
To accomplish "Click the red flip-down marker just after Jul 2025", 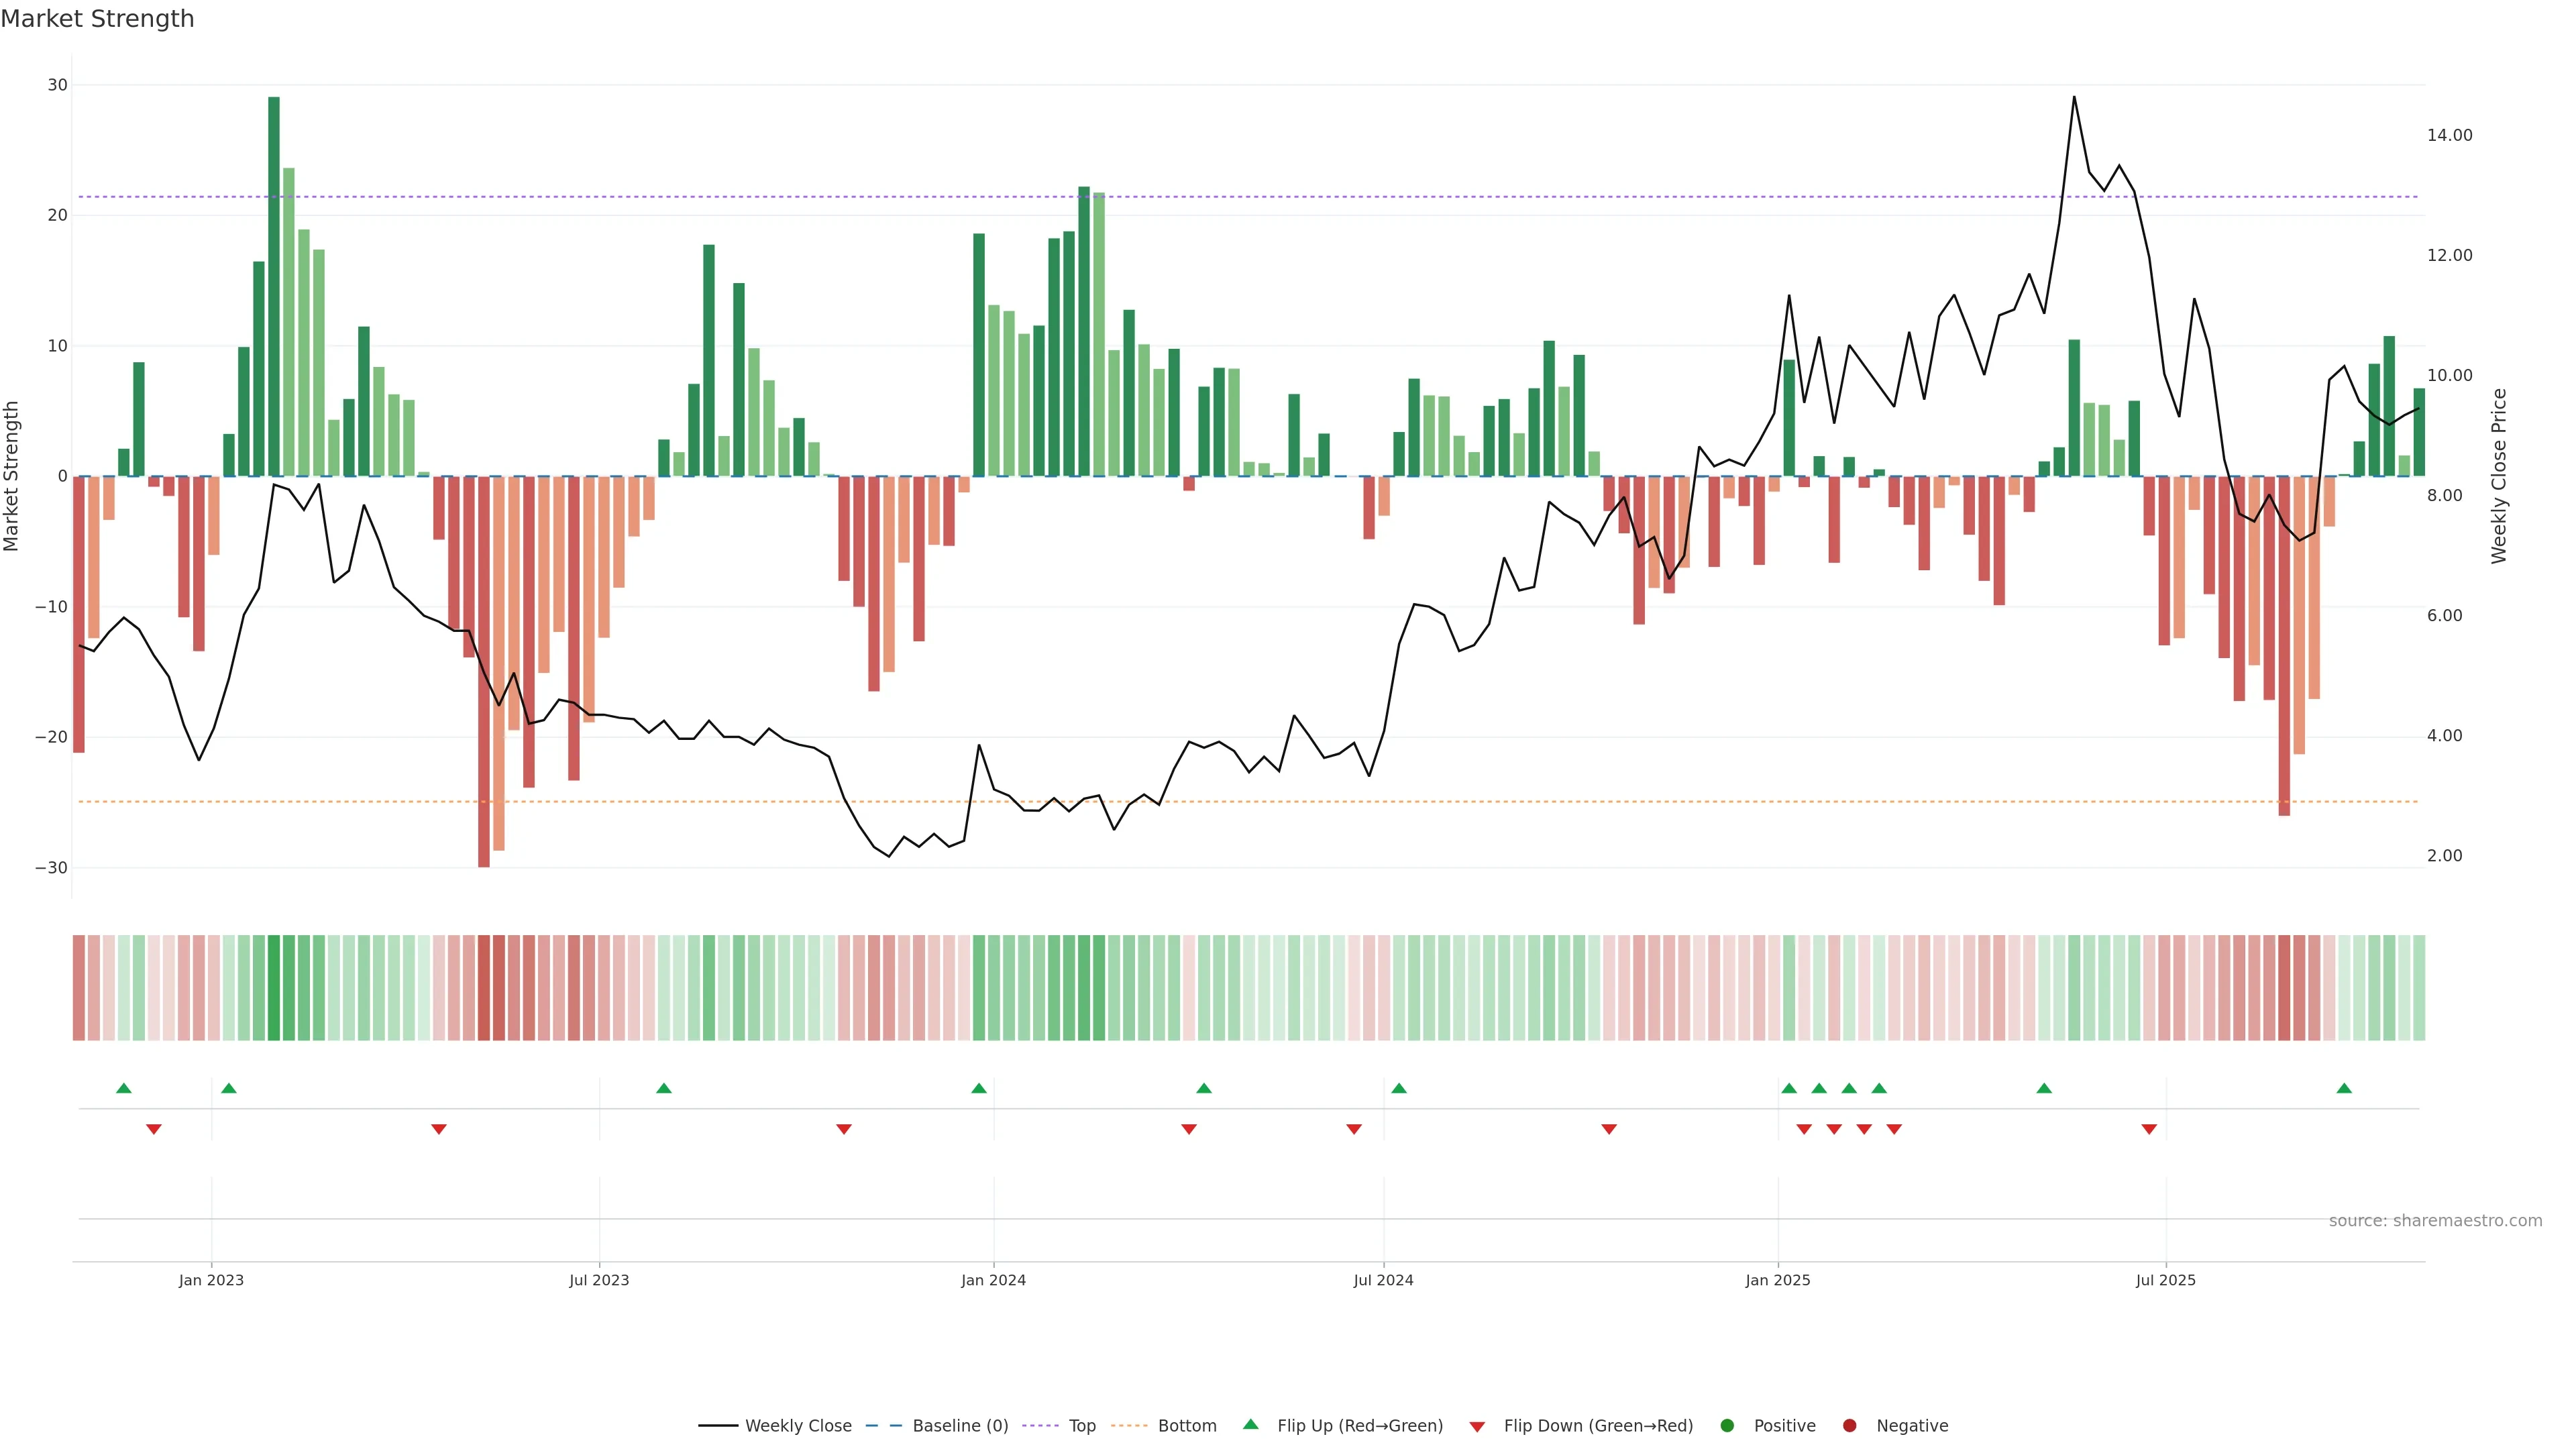I will pyautogui.click(x=2149, y=1129).
